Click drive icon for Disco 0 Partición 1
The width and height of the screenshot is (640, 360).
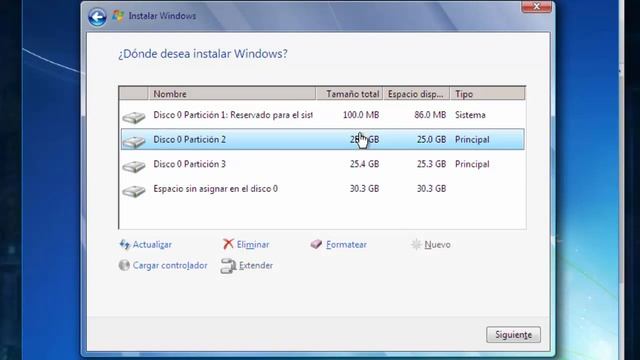(133, 117)
